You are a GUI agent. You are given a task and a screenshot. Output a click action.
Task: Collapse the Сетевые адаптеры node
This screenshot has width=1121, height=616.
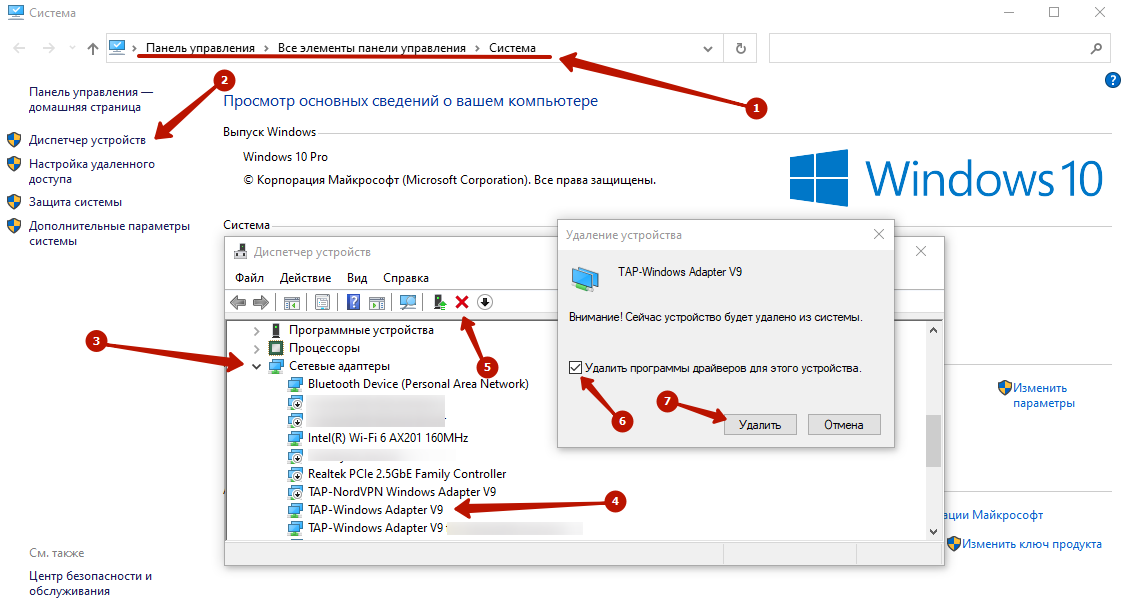[x=256, y=367]
